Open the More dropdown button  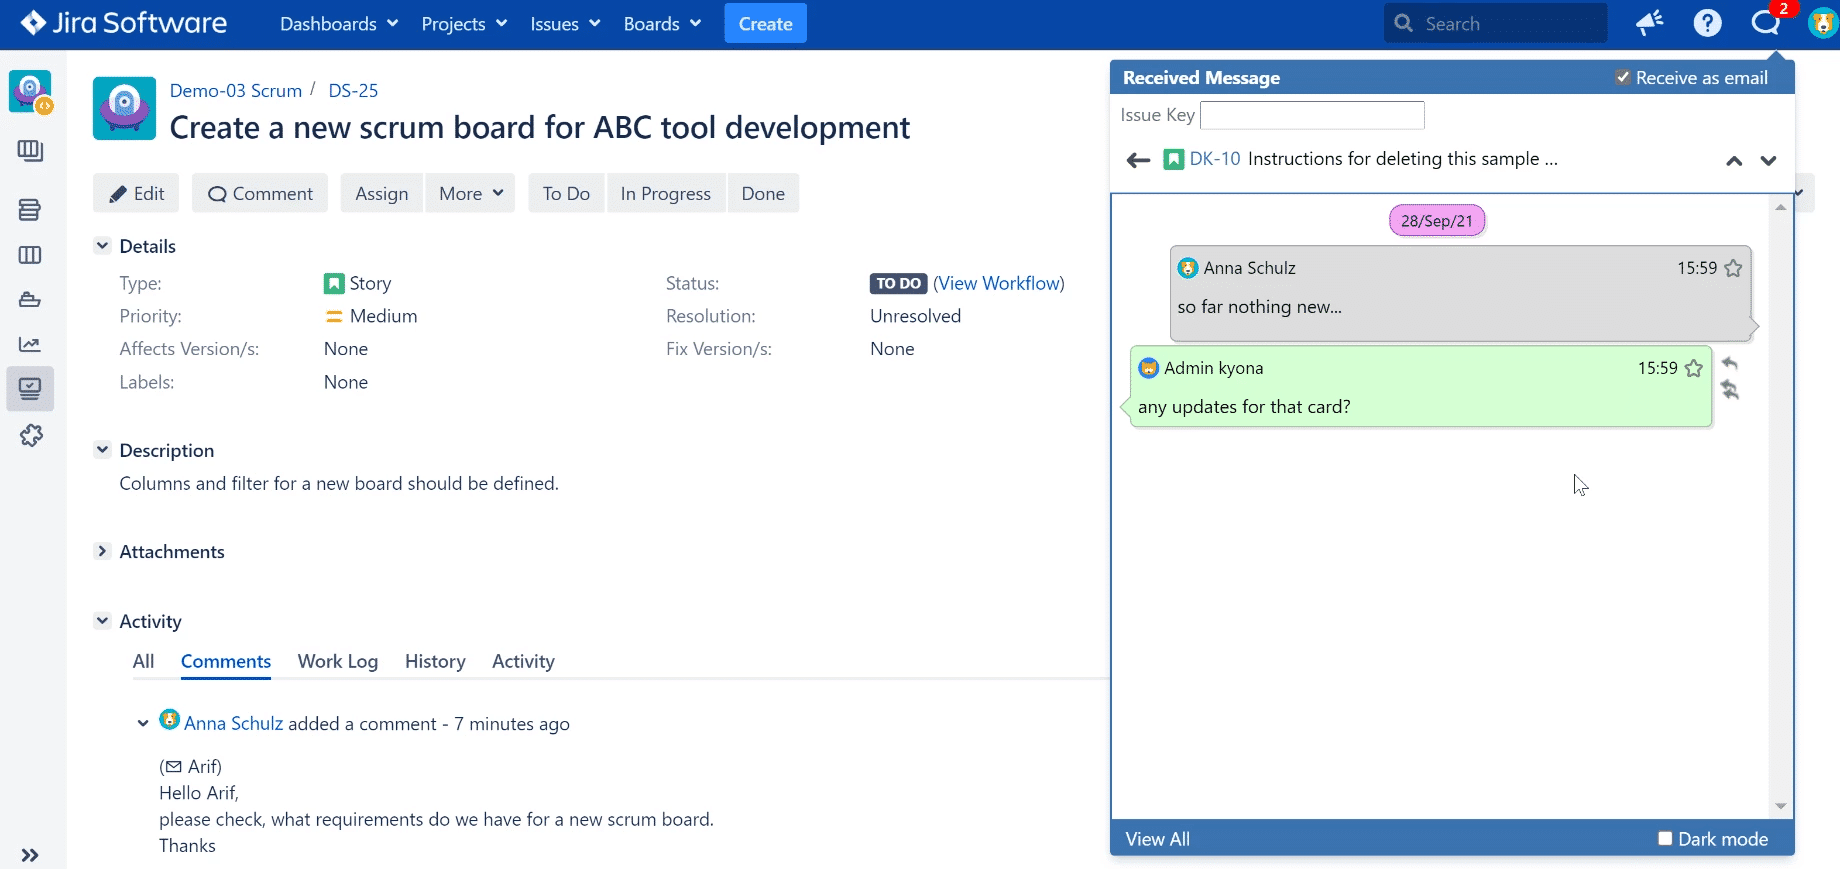(x=470, y=193)
